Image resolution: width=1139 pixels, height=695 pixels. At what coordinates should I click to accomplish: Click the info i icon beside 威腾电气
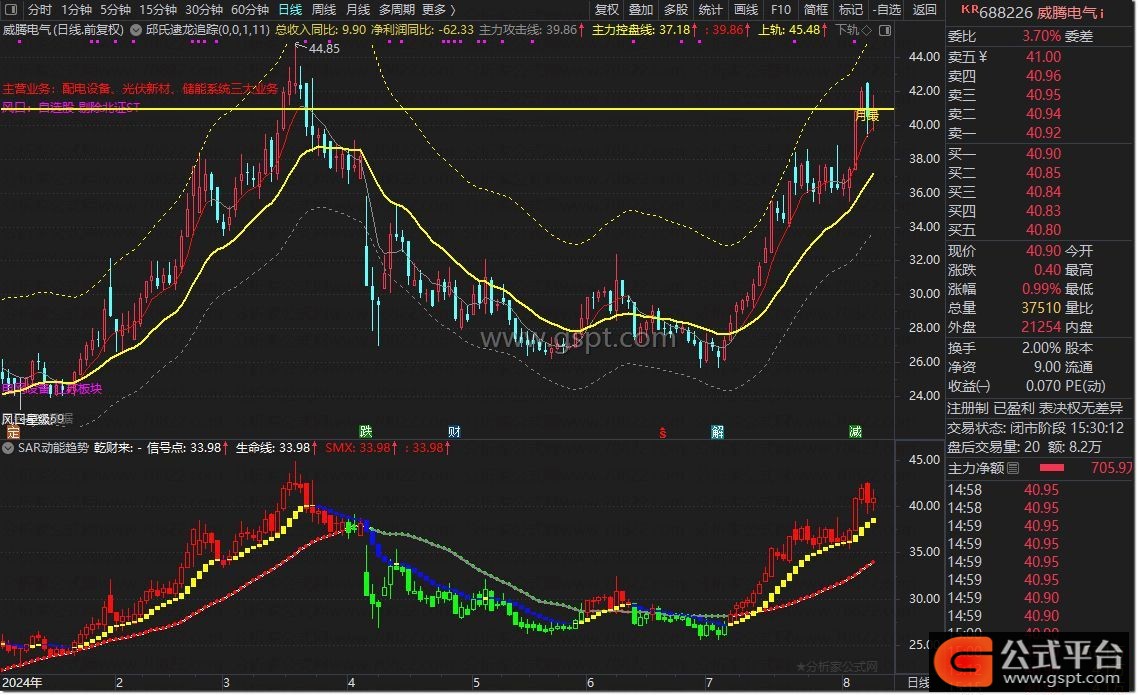coord(1102,12)
